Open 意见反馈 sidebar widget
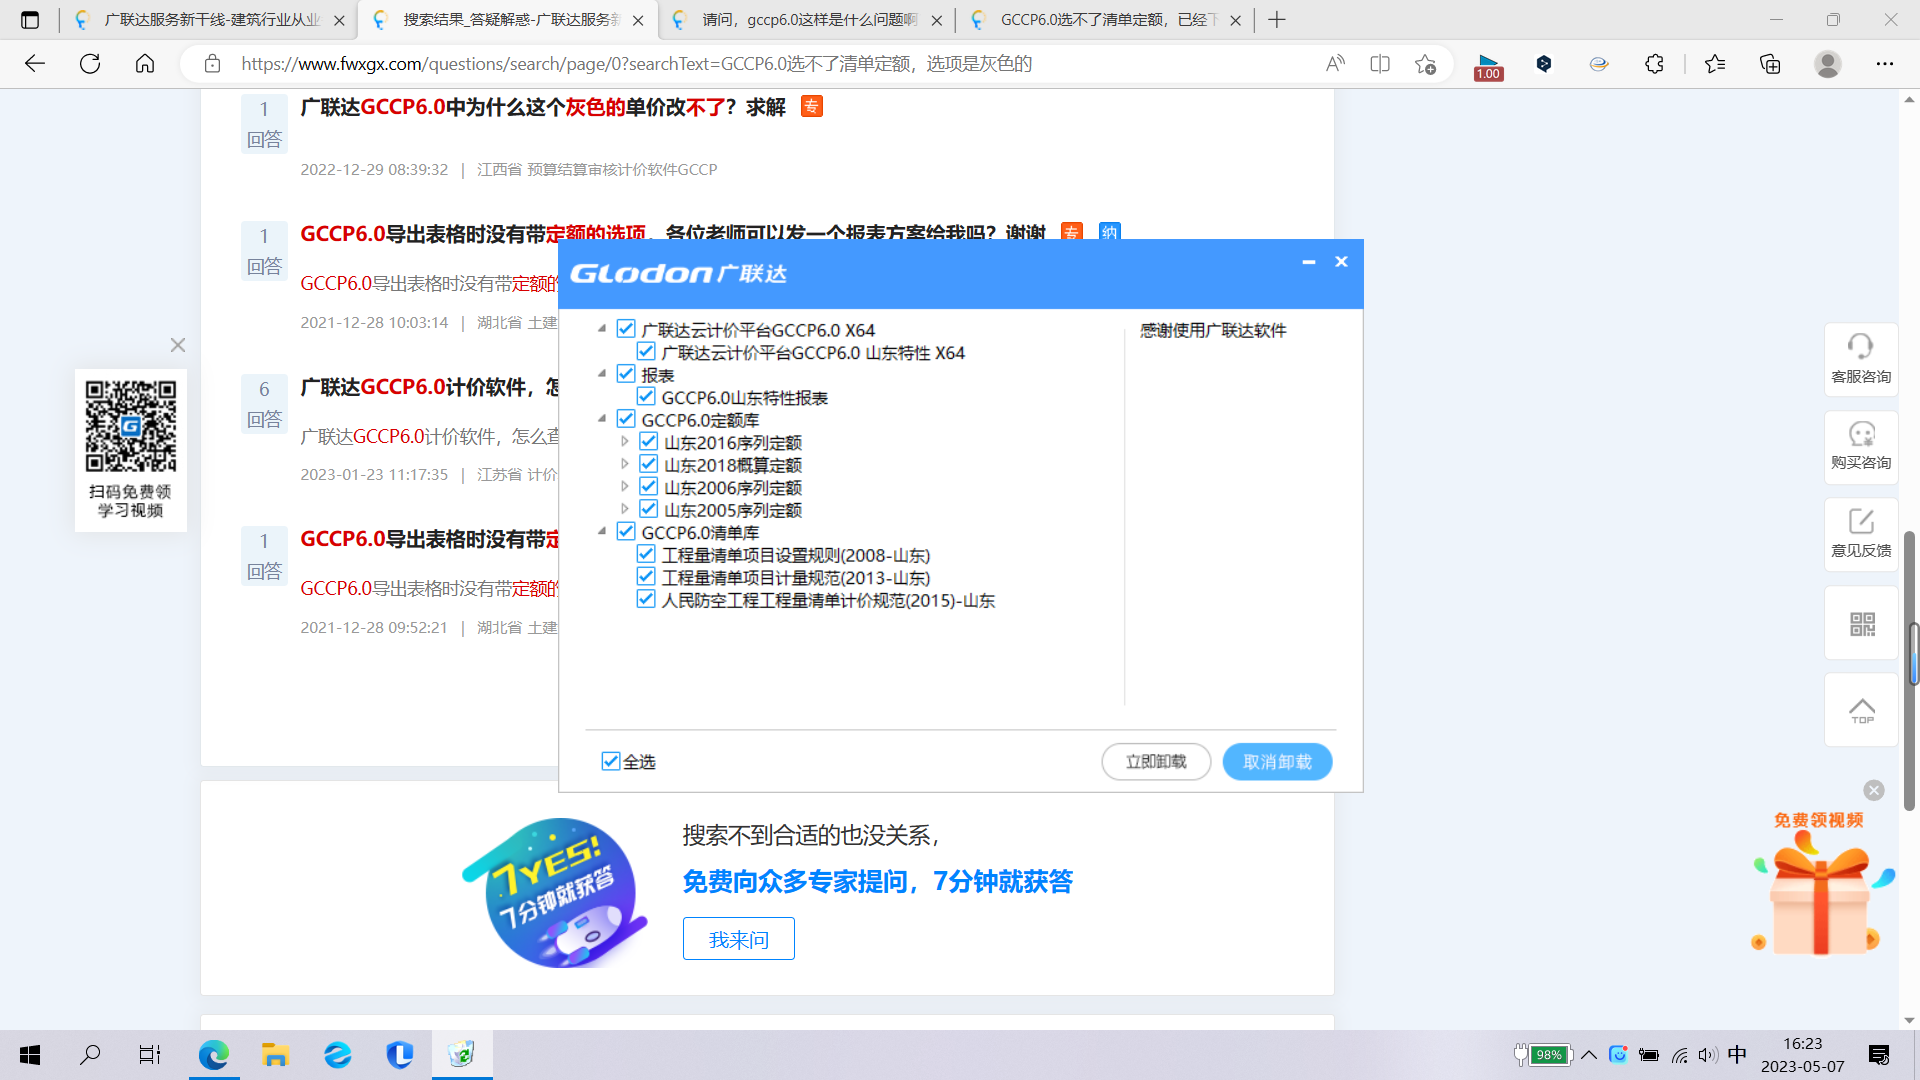Image resolution: width=1920 pixels, height=1080 pixels. click(x=1861, y=534)
